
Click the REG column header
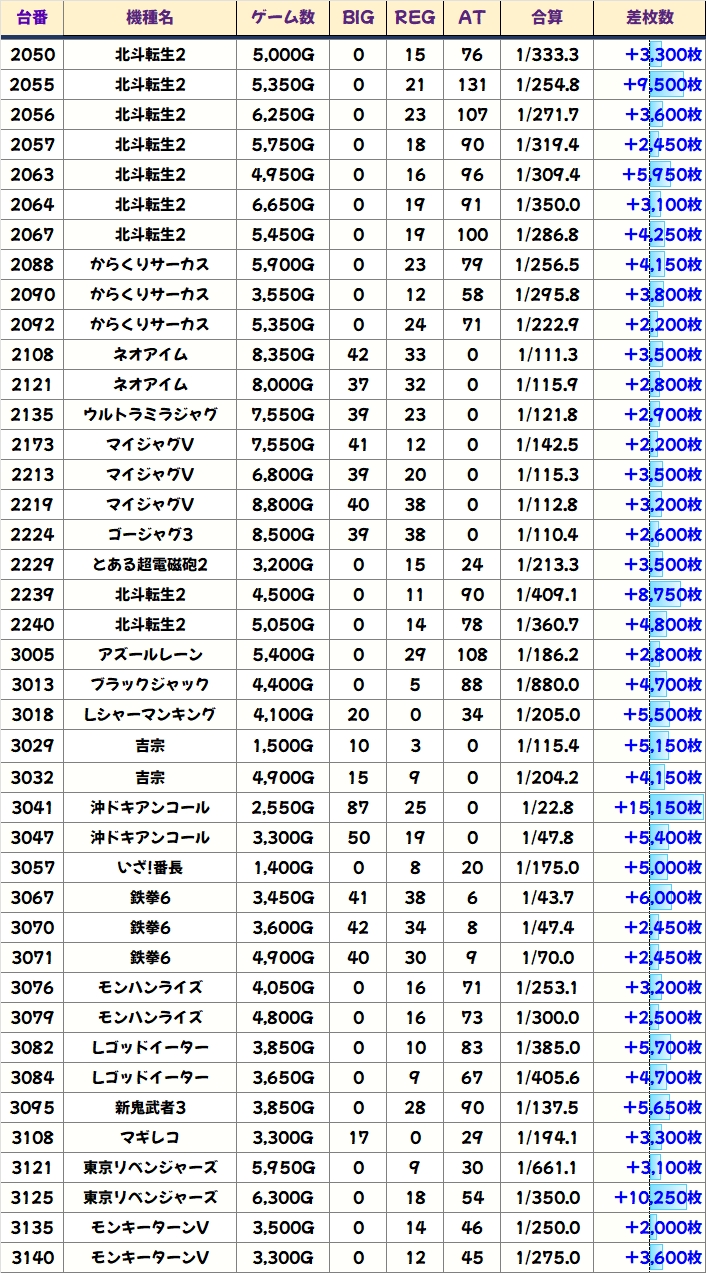(415, 18)
